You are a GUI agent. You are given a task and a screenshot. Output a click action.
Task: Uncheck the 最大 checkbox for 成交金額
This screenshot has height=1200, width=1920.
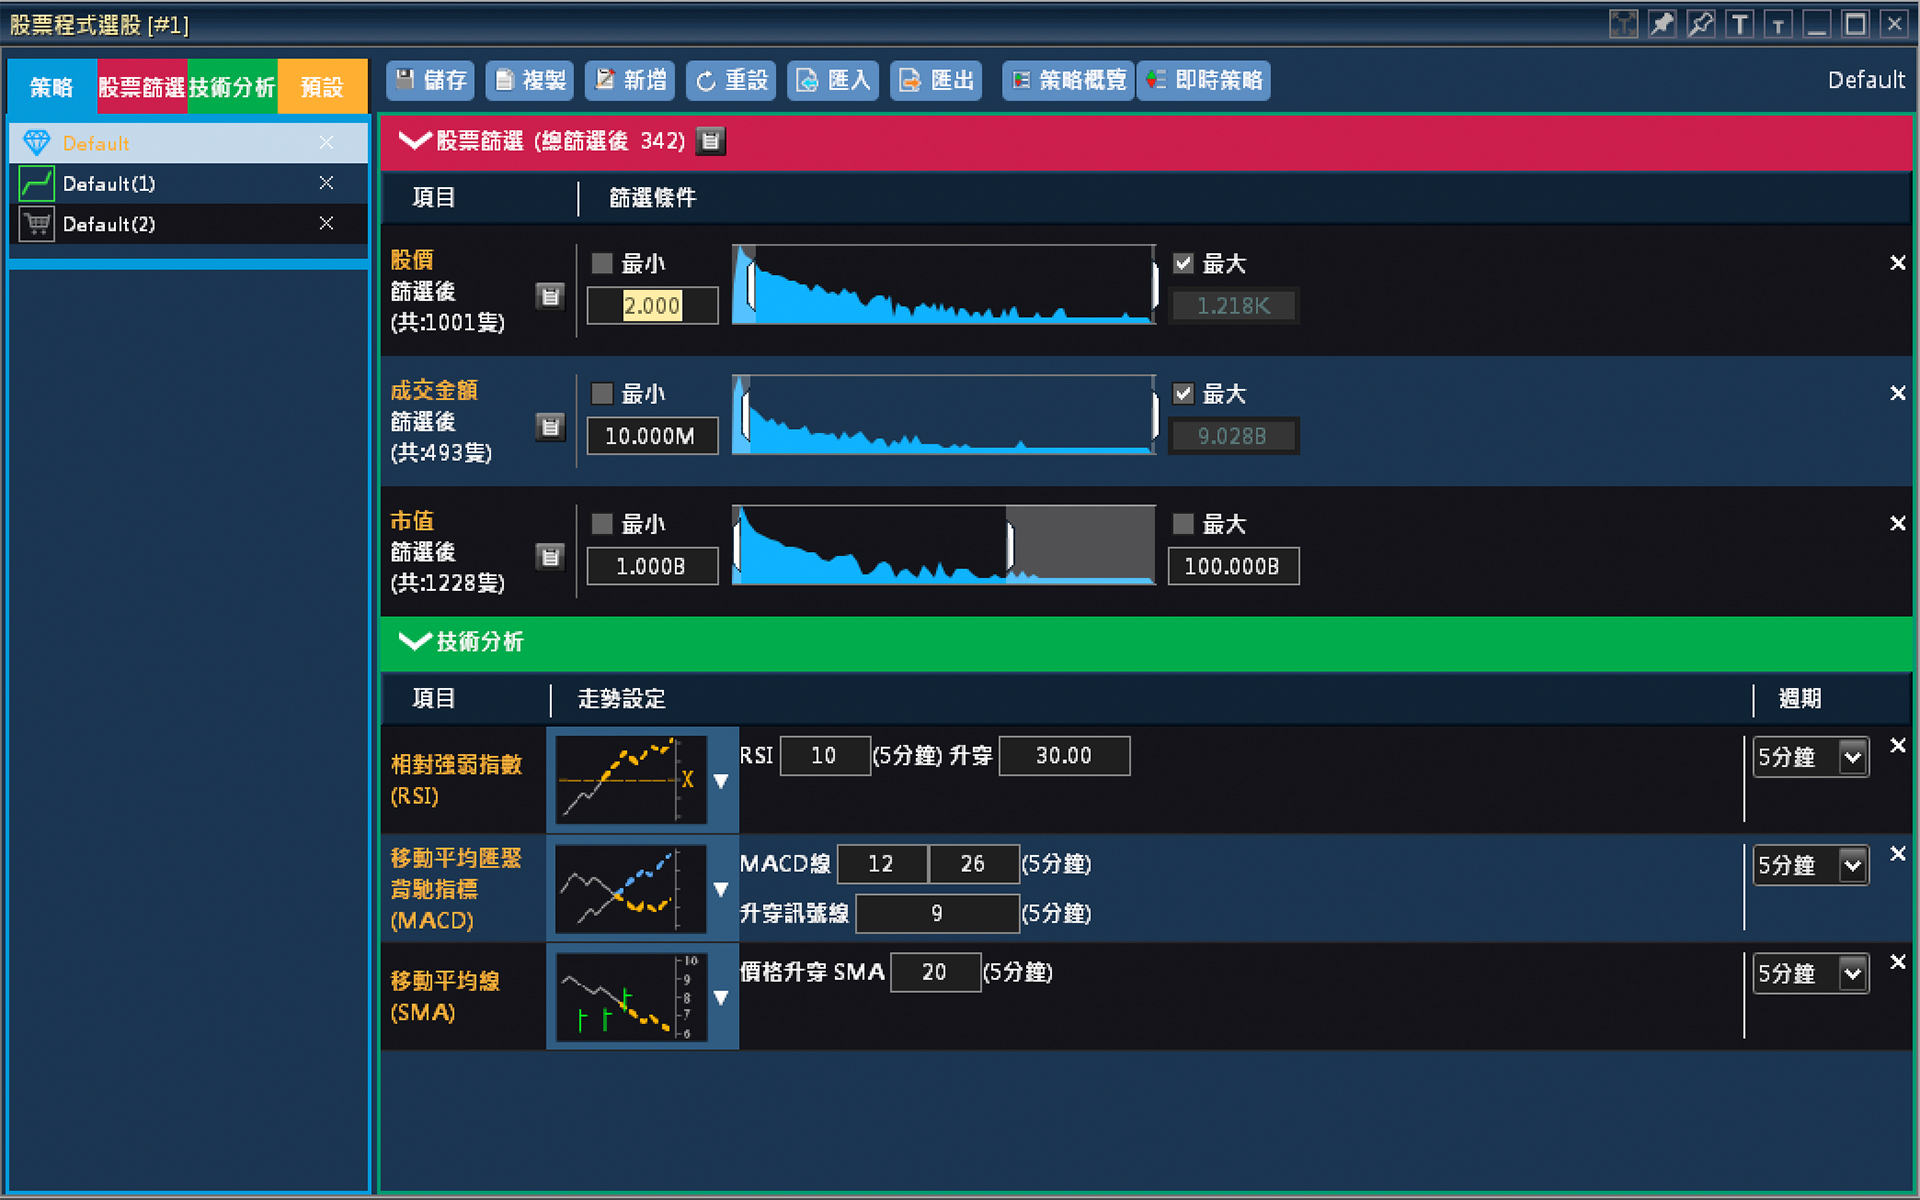pyautogui.click(x=1183, y=393)
